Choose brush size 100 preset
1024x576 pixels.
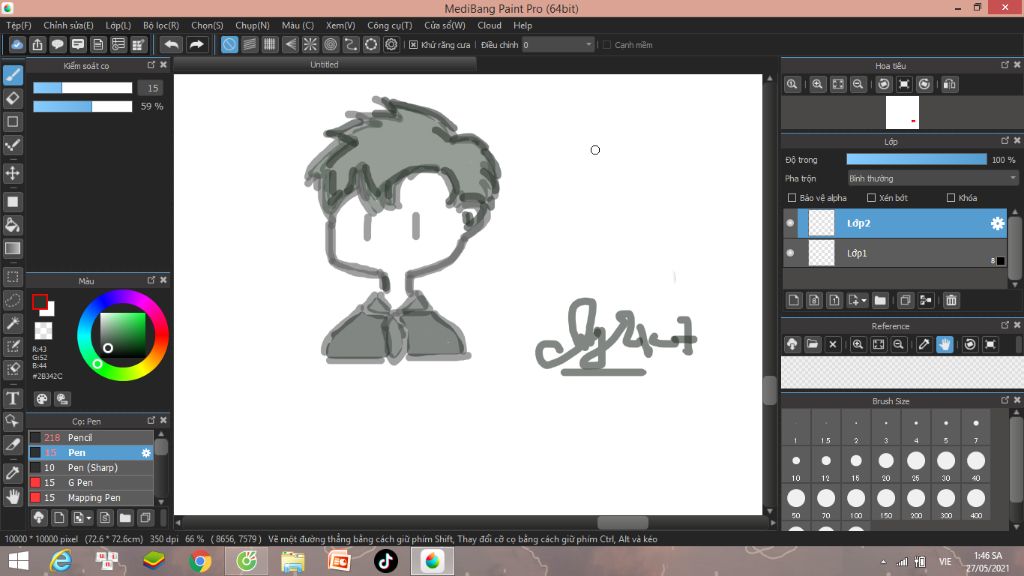[856, 501]
